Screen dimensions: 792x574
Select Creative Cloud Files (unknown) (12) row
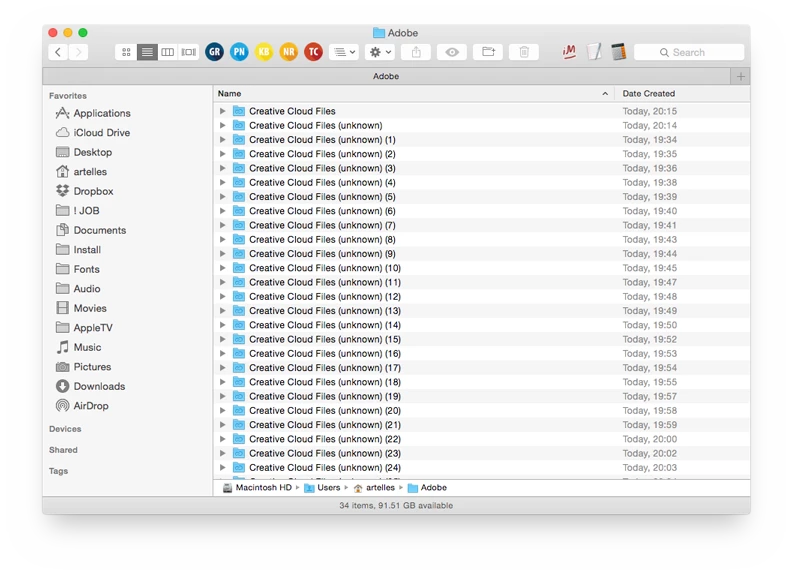coord(482,297)
